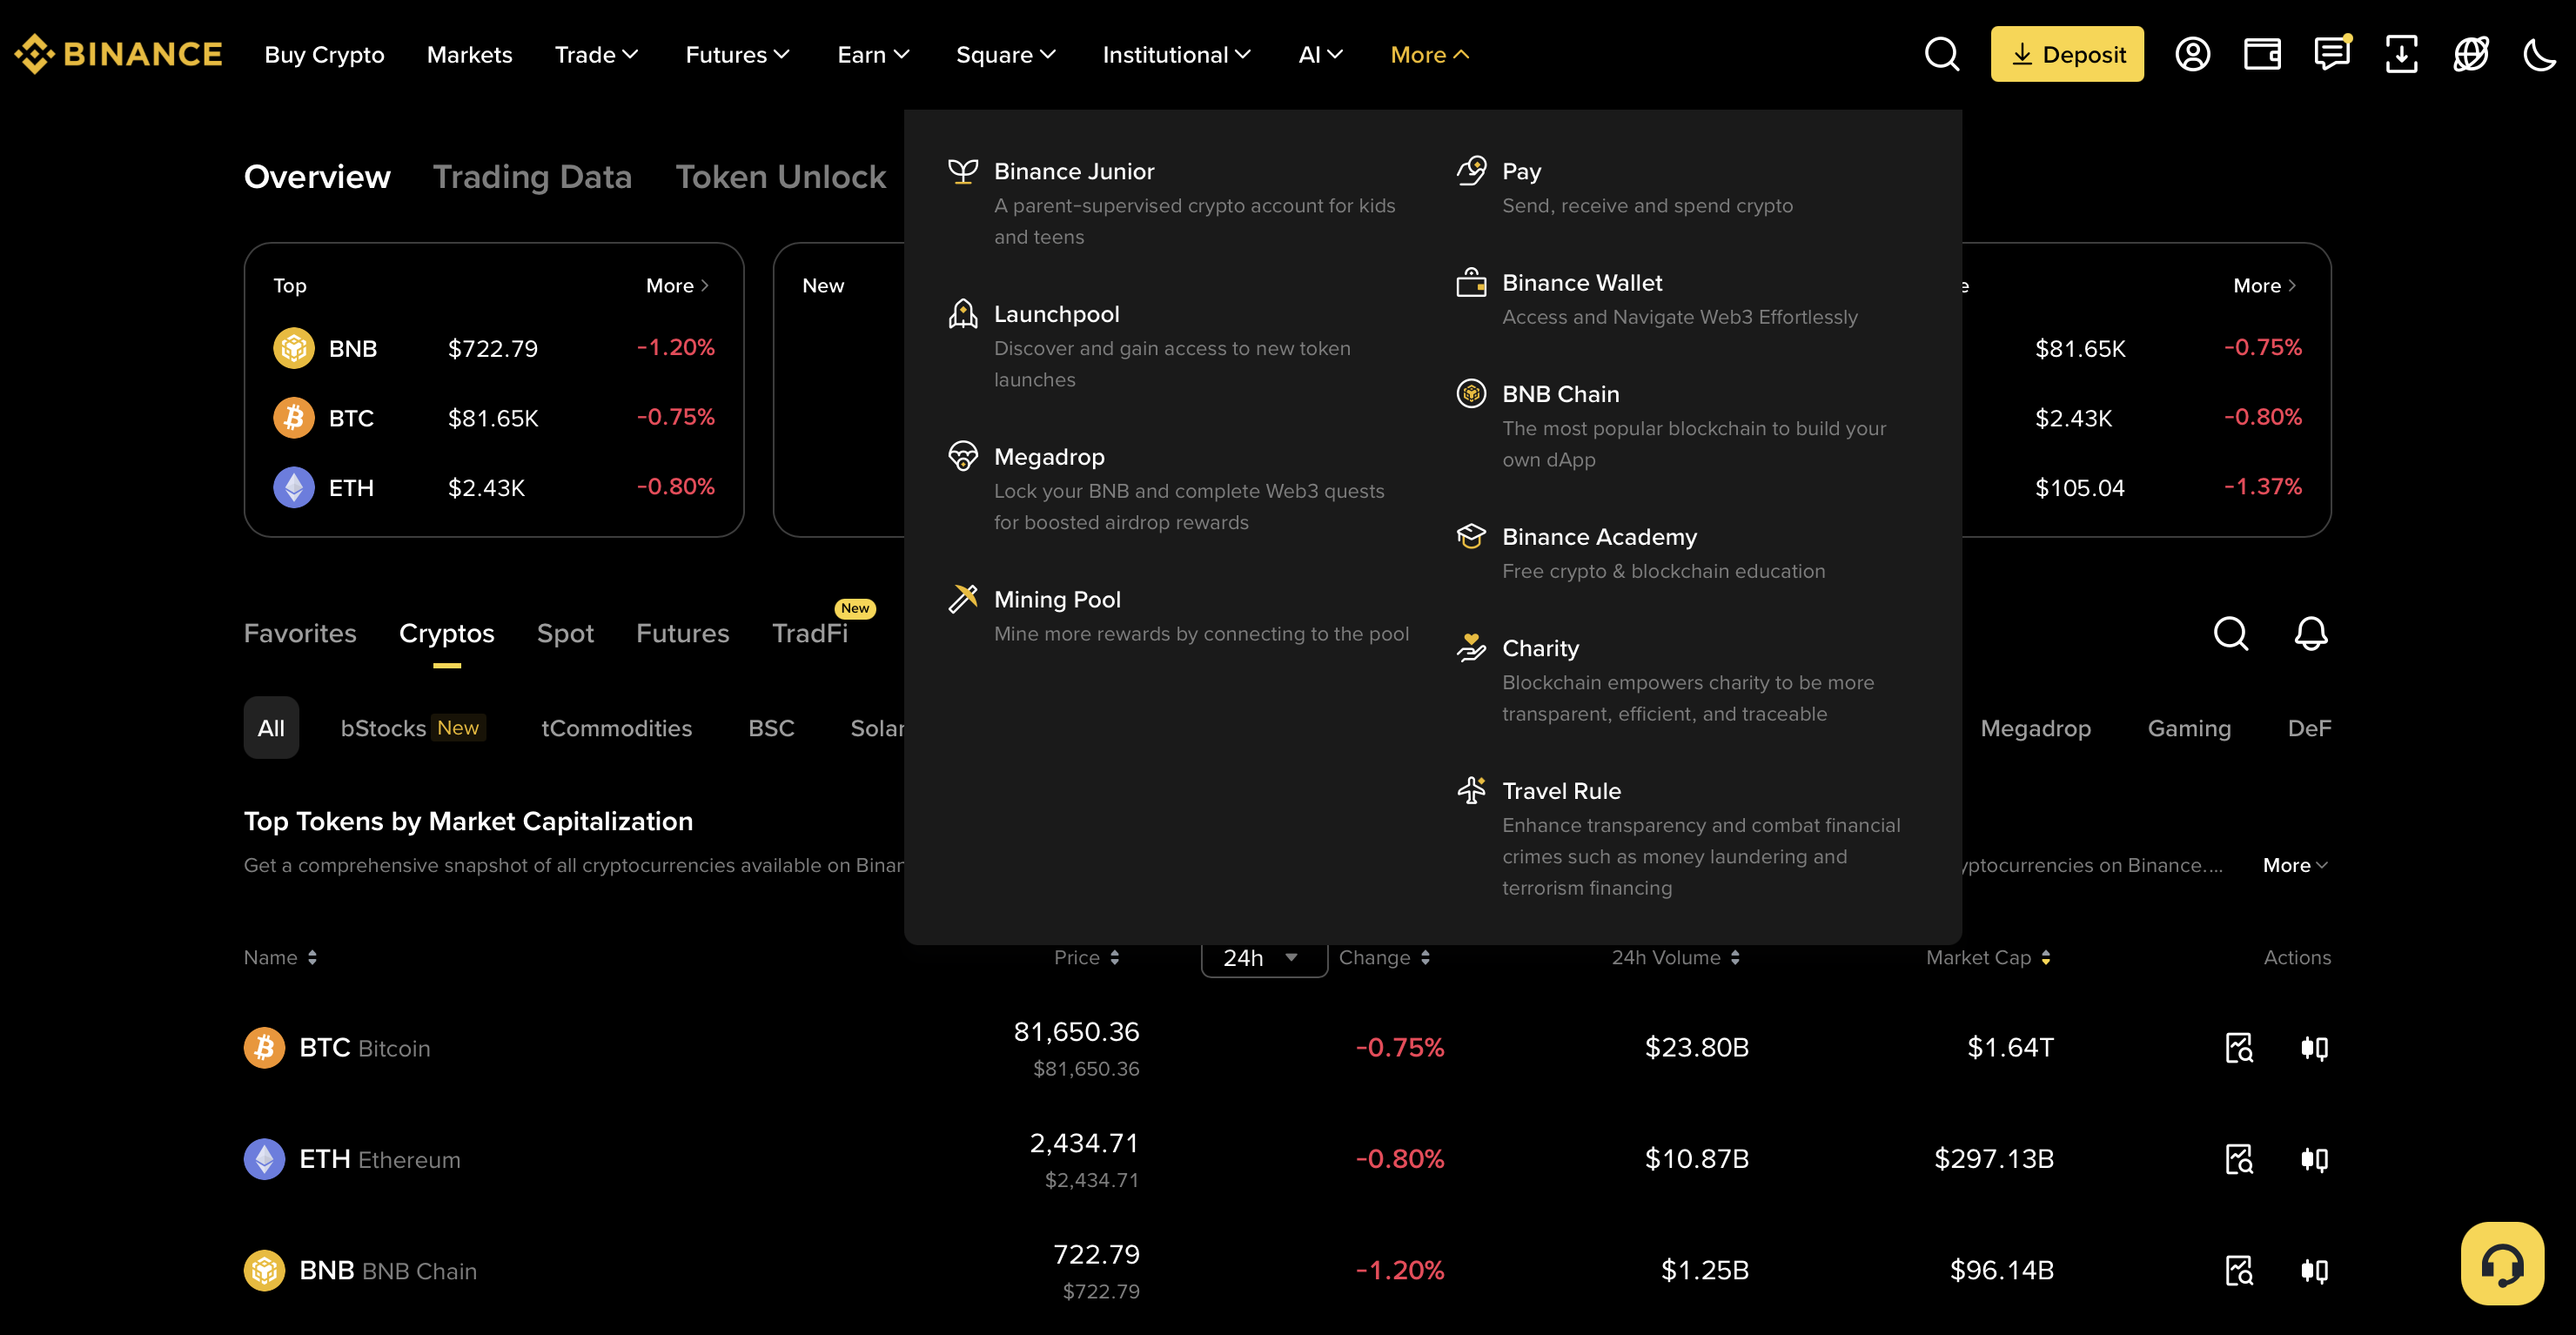Click the yellow Deposit button

(2066, 54)
